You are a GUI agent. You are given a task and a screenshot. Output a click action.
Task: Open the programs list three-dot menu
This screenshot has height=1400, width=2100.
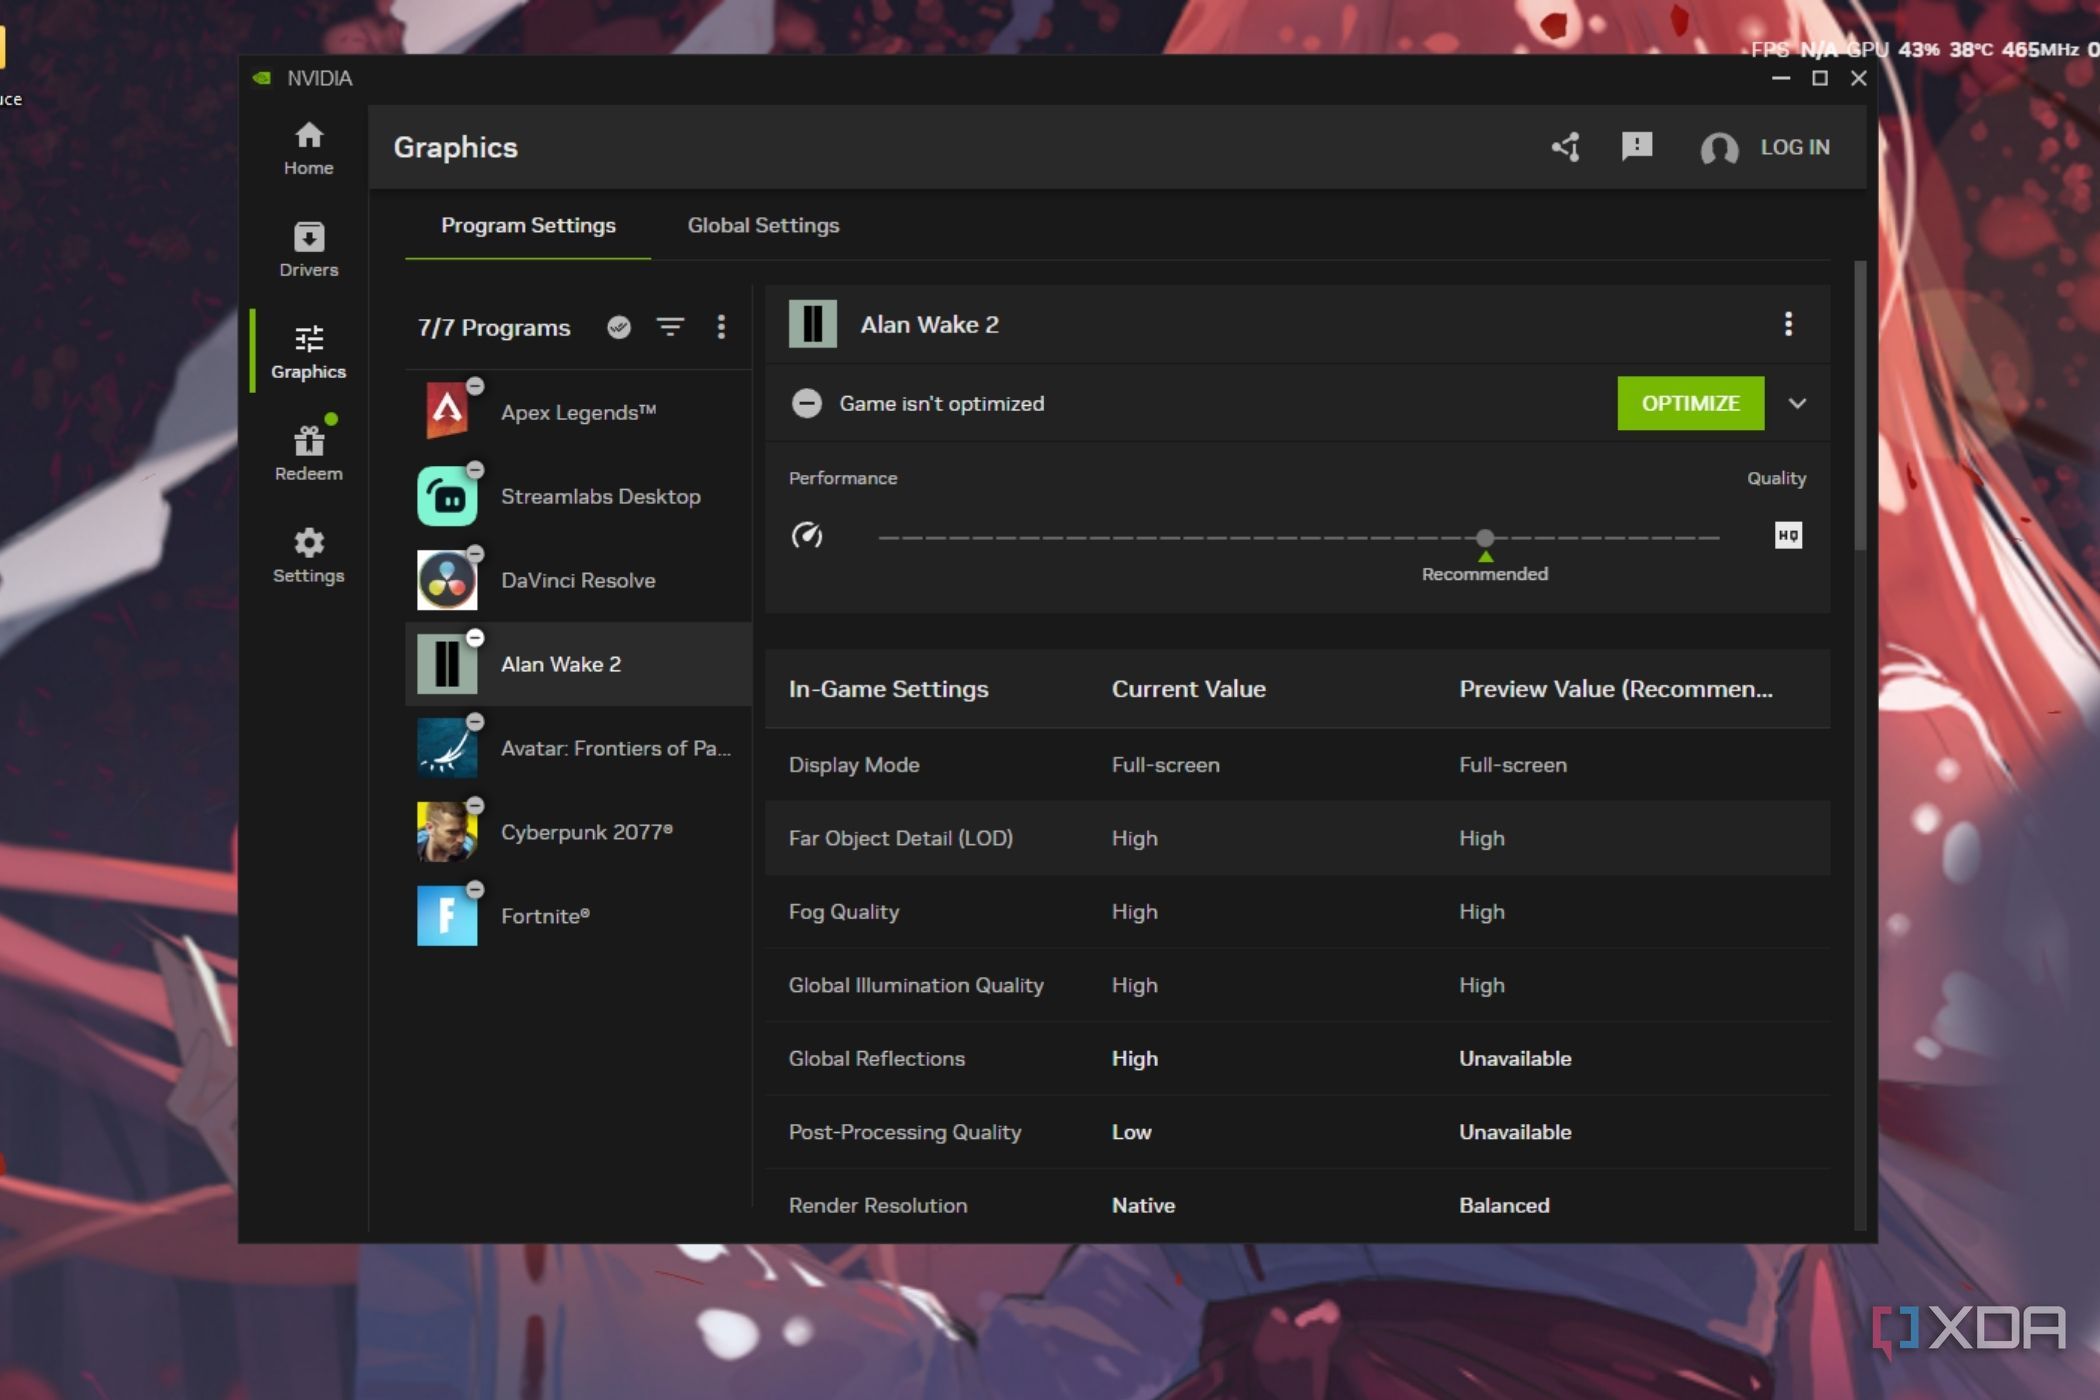click(x=721, y=327)
